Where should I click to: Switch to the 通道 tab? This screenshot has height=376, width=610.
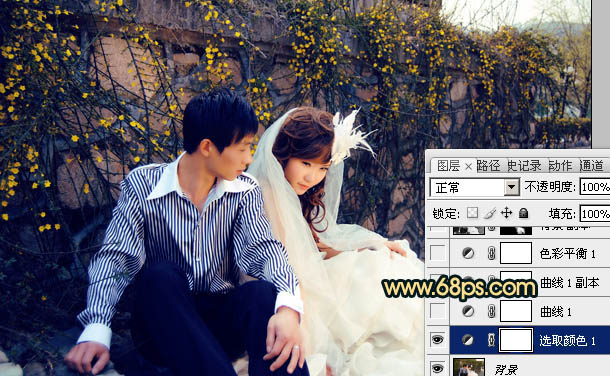(592, 166)
